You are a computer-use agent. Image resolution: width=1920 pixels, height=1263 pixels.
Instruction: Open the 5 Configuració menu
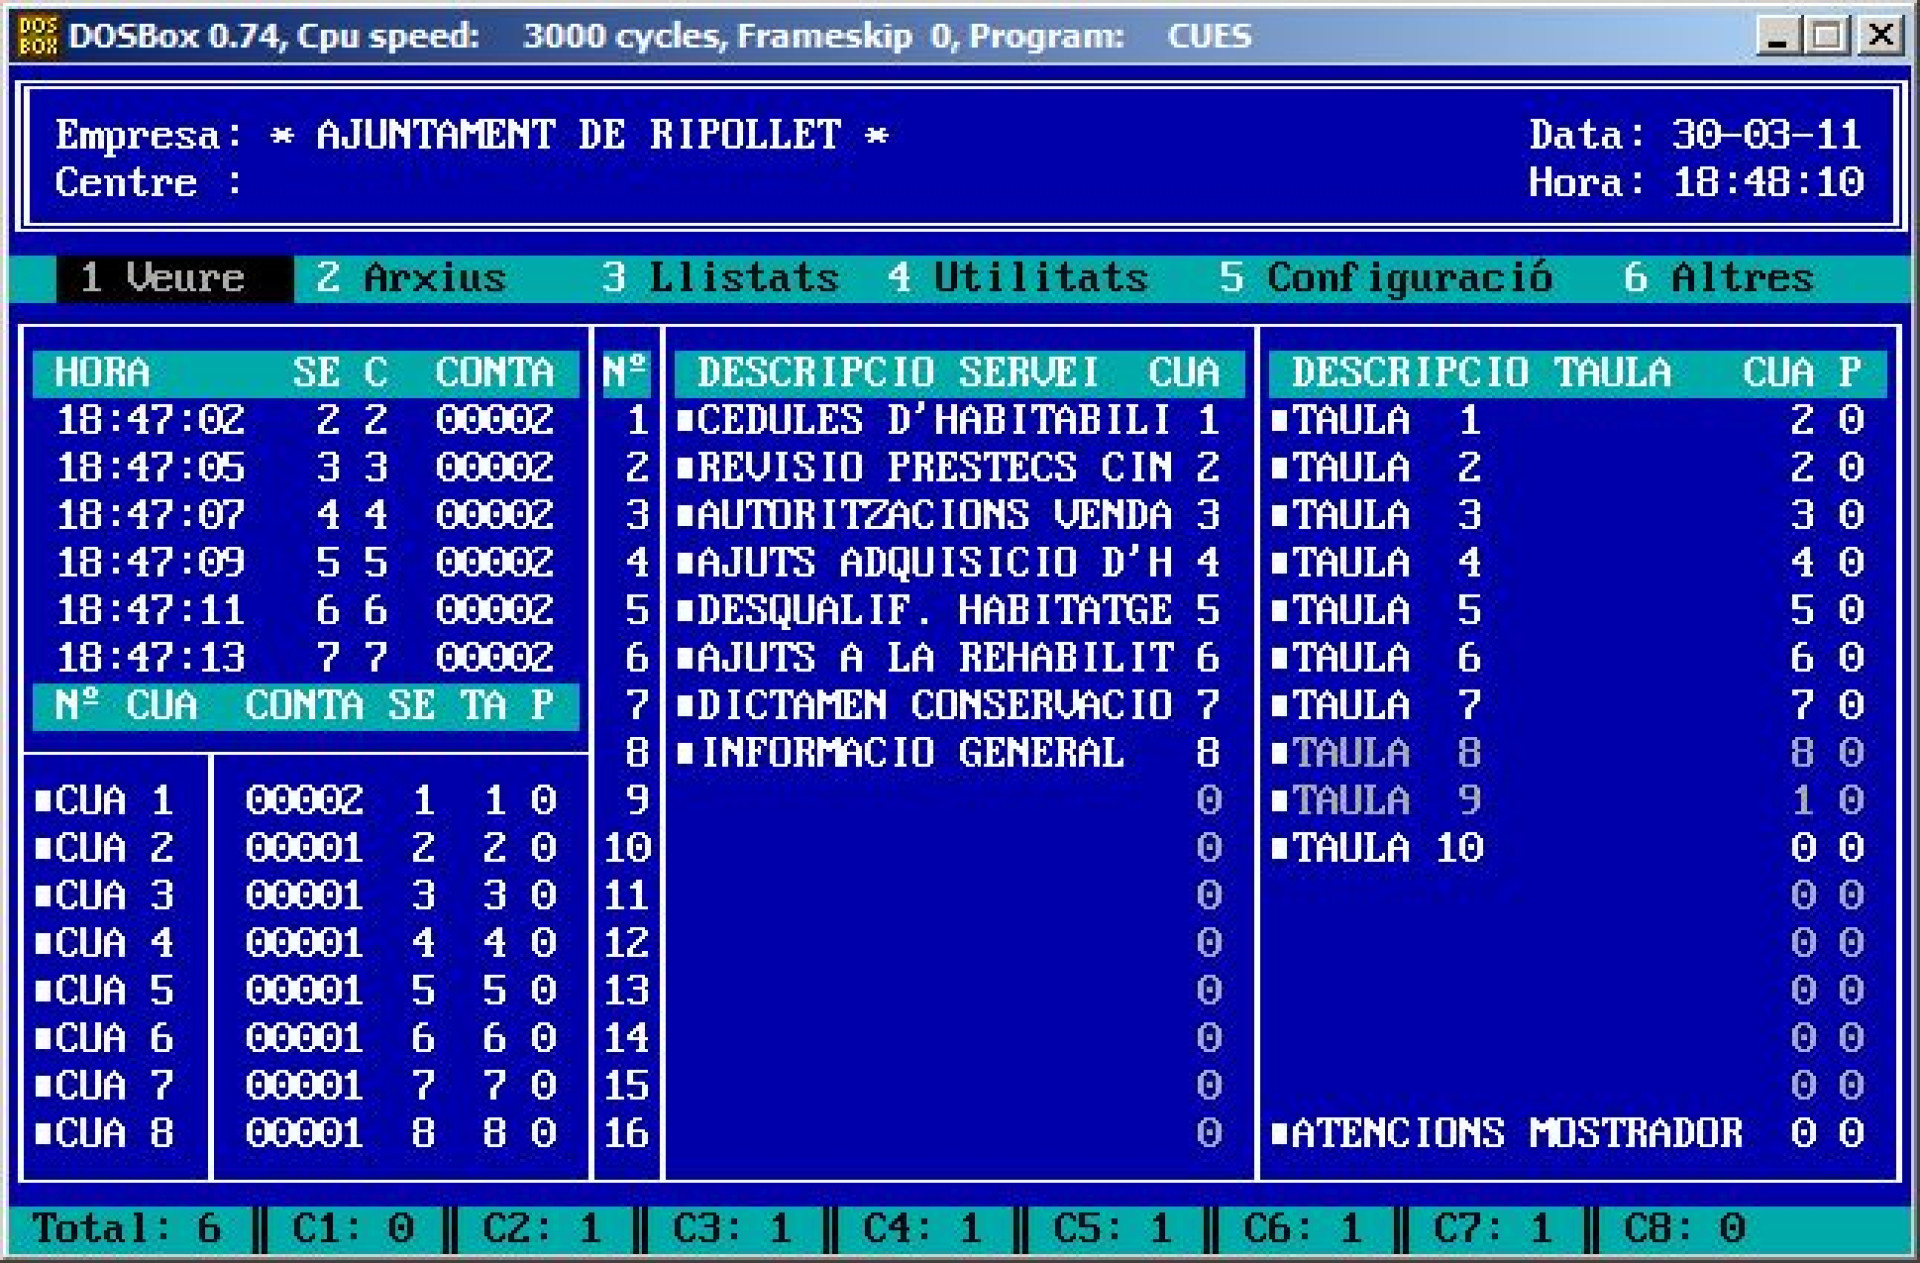1385,277
